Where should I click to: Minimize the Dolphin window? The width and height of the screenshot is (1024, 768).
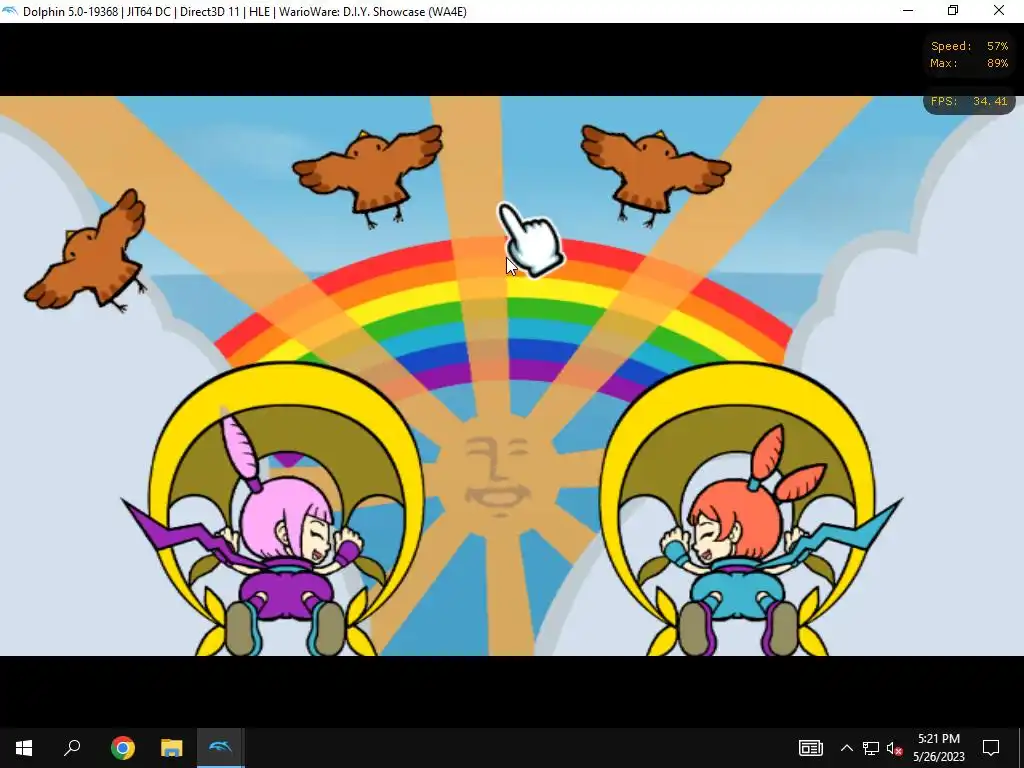coord(908,11)
